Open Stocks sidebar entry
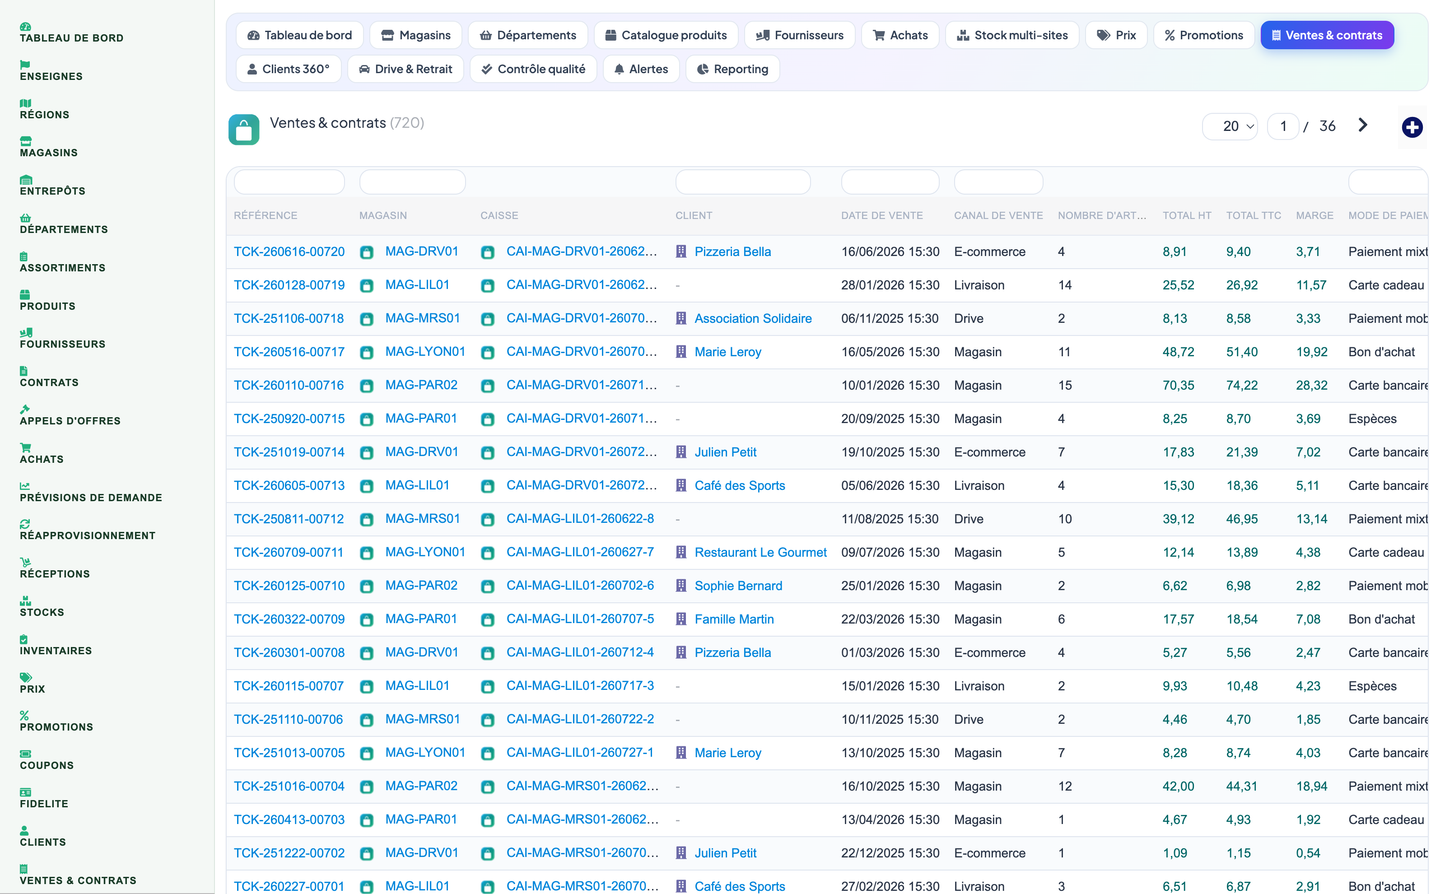 pos(41,607)
